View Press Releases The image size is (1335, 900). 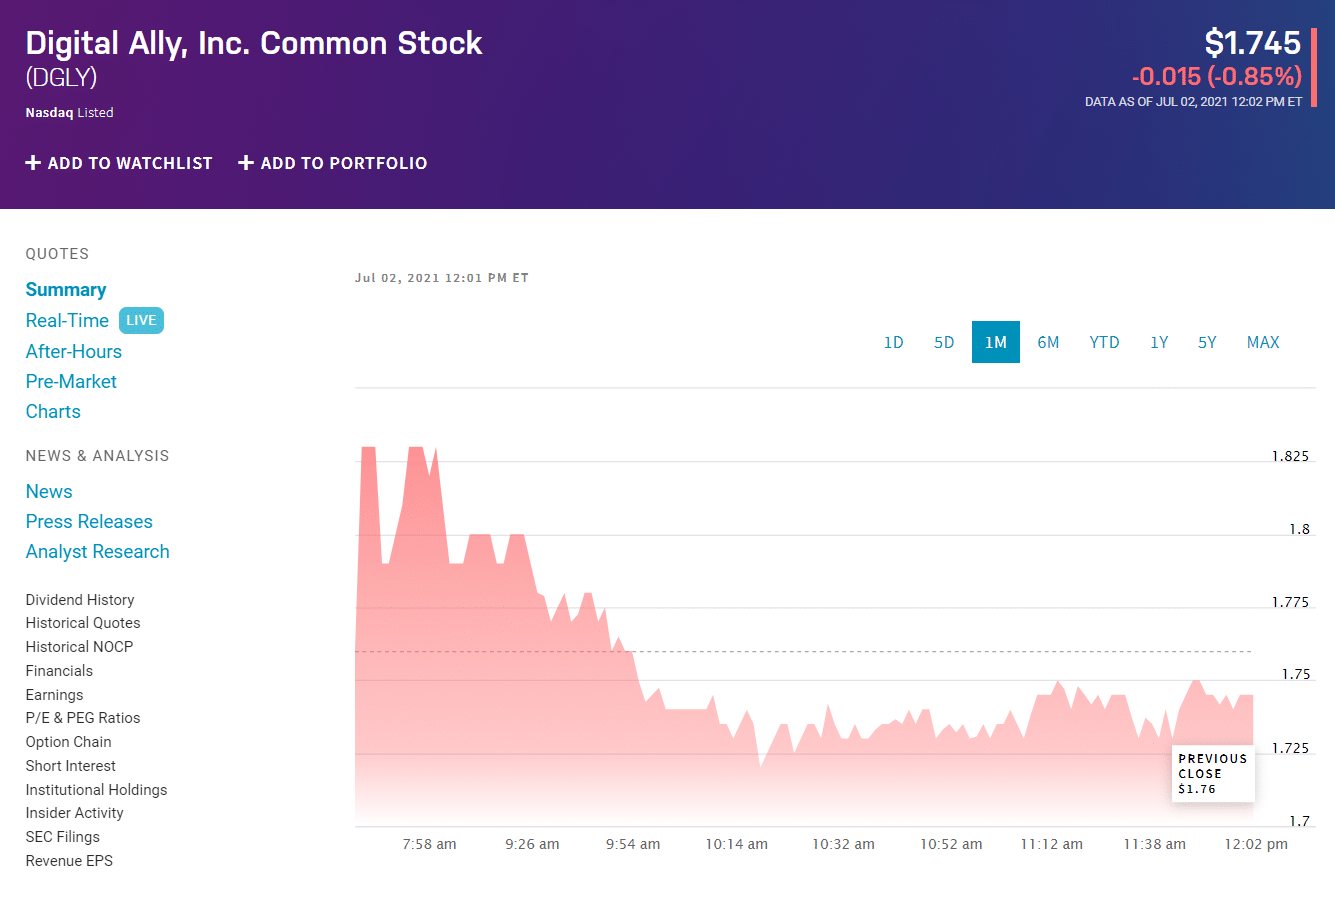89,521
